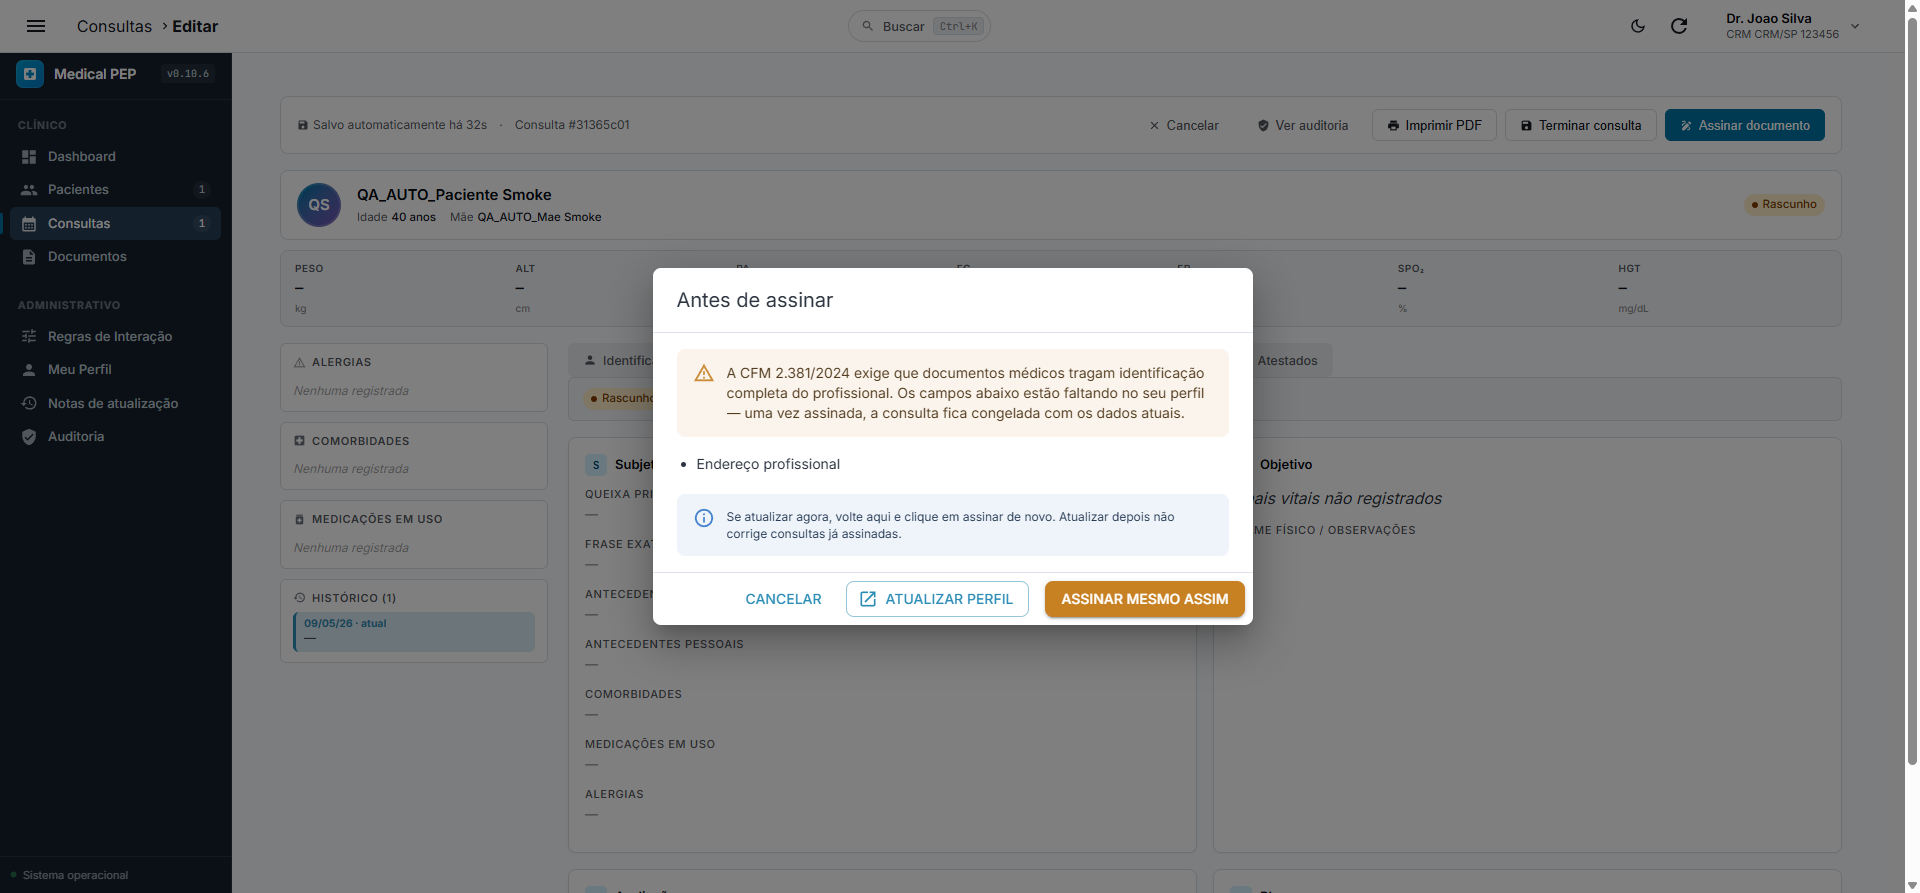Select Consultas in the sidebar
The image size is (1920, 893).
[116, 223]
